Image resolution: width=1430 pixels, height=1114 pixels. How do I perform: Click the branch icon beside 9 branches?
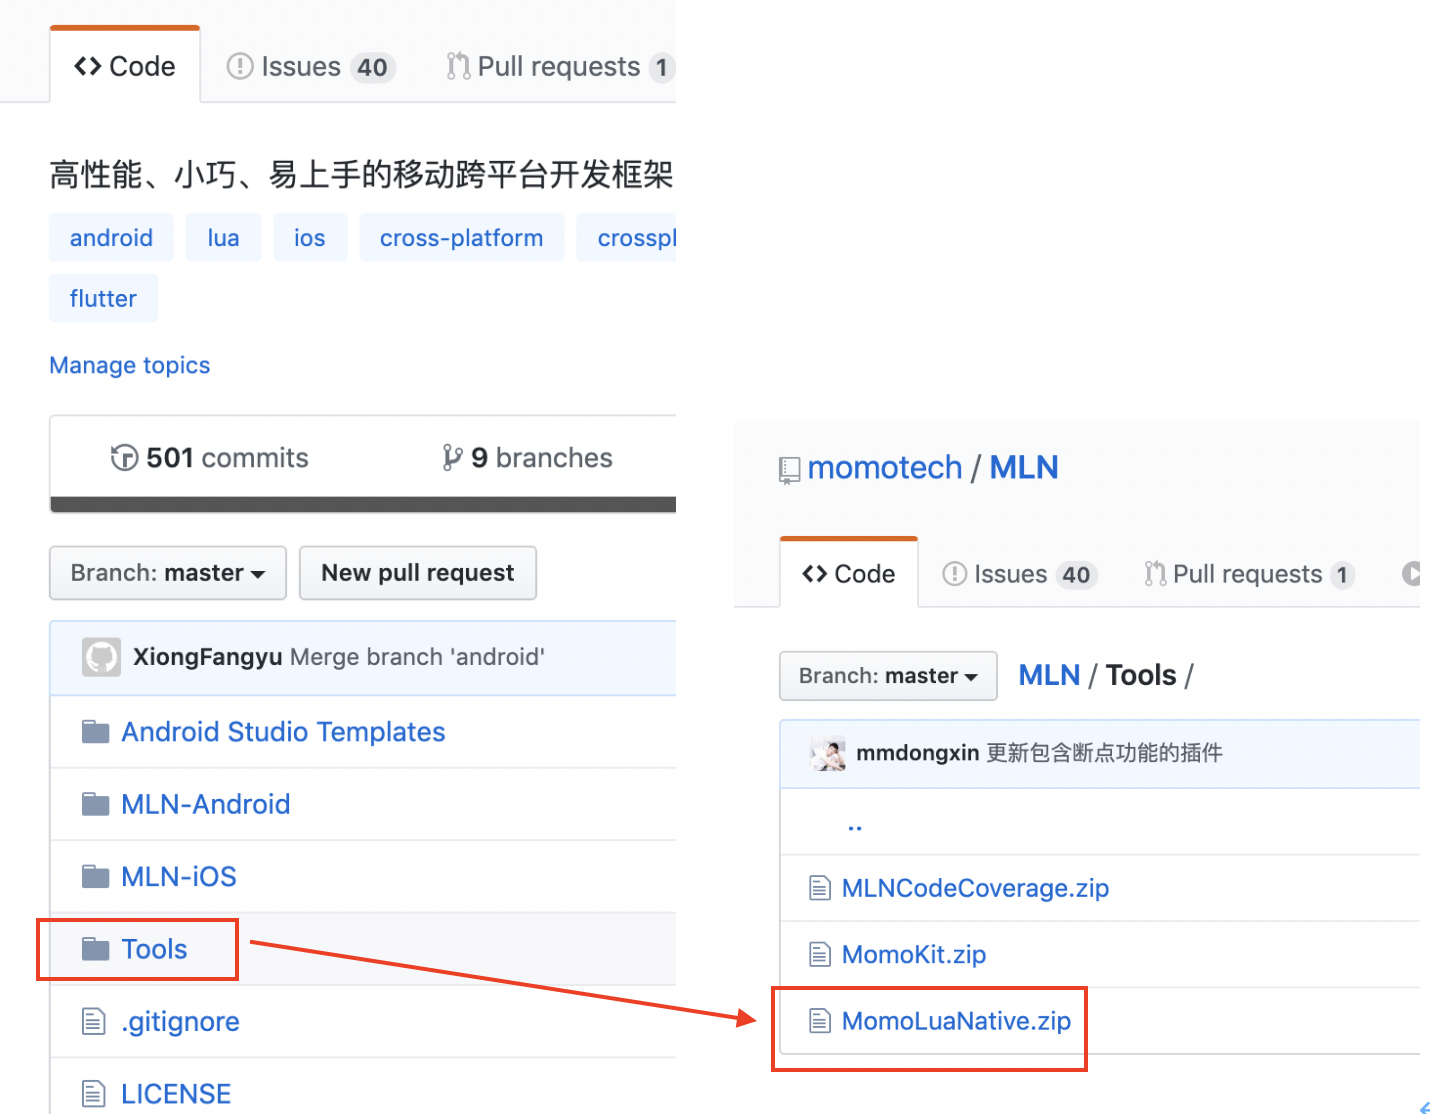(x=452, y=457)
